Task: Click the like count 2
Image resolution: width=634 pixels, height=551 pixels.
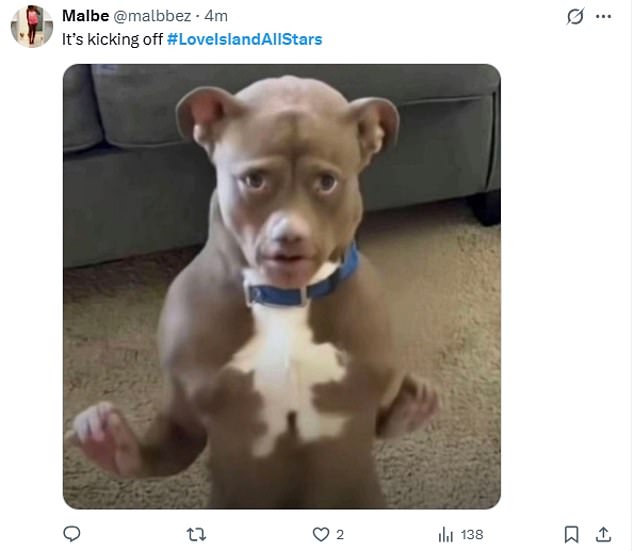Action: (x=340, y=535)
